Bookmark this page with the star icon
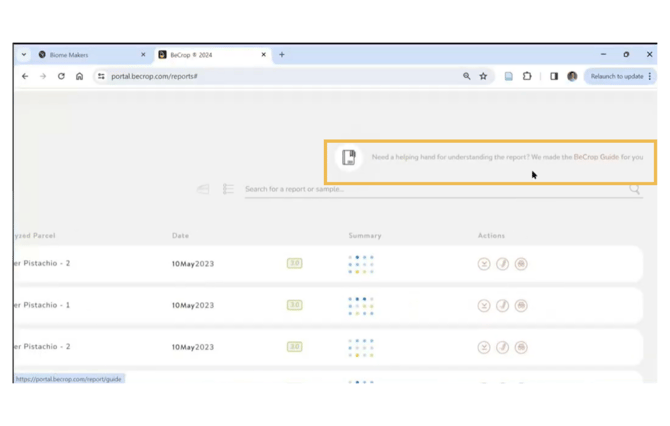The width and height of the screenshot is (670, 426). [483, 76]
